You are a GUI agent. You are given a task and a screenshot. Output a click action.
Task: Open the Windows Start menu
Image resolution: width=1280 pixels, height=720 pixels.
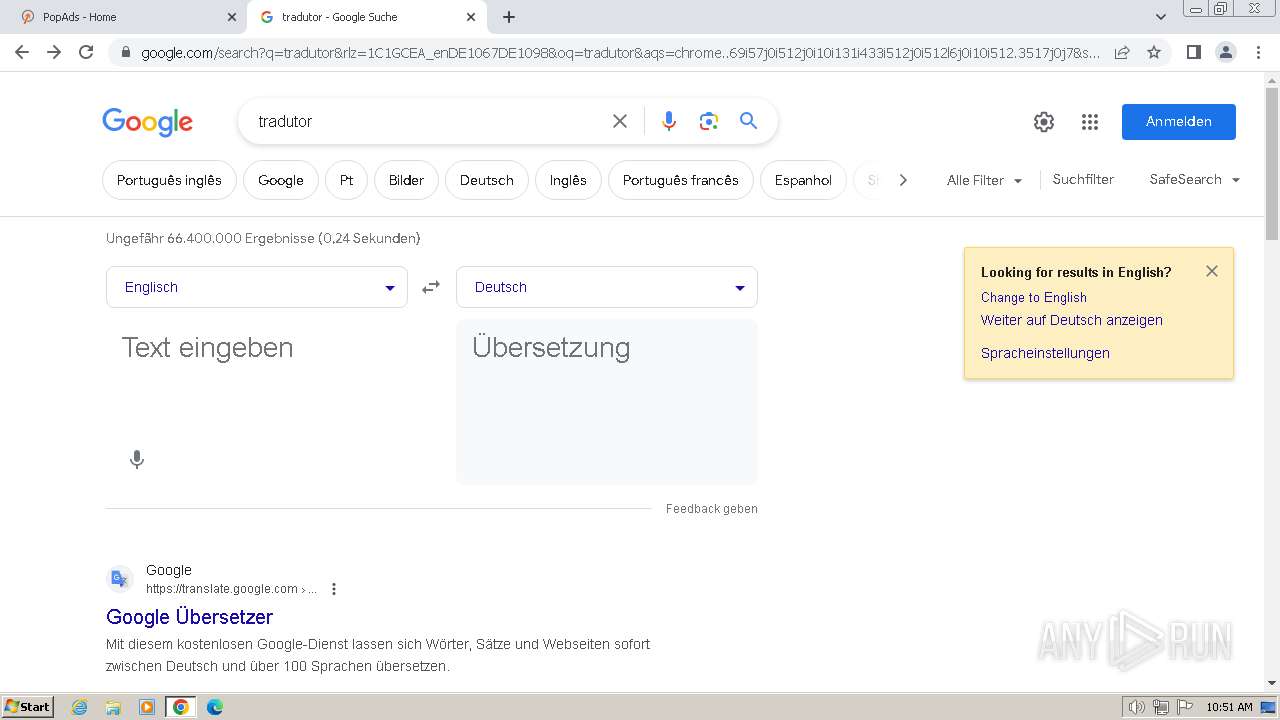(27, 706)
